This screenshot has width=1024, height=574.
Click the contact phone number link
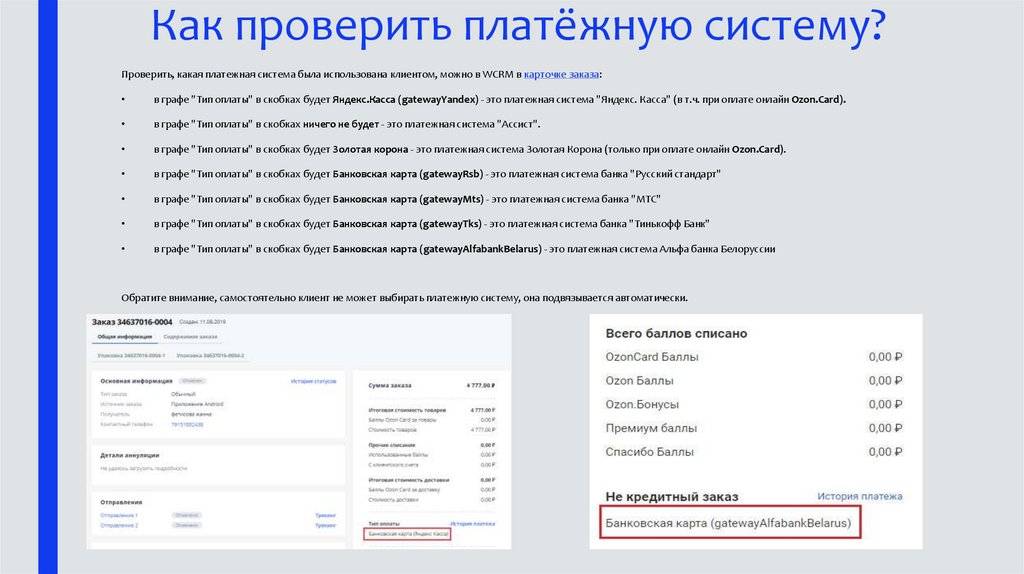click(x=187, y=424)
